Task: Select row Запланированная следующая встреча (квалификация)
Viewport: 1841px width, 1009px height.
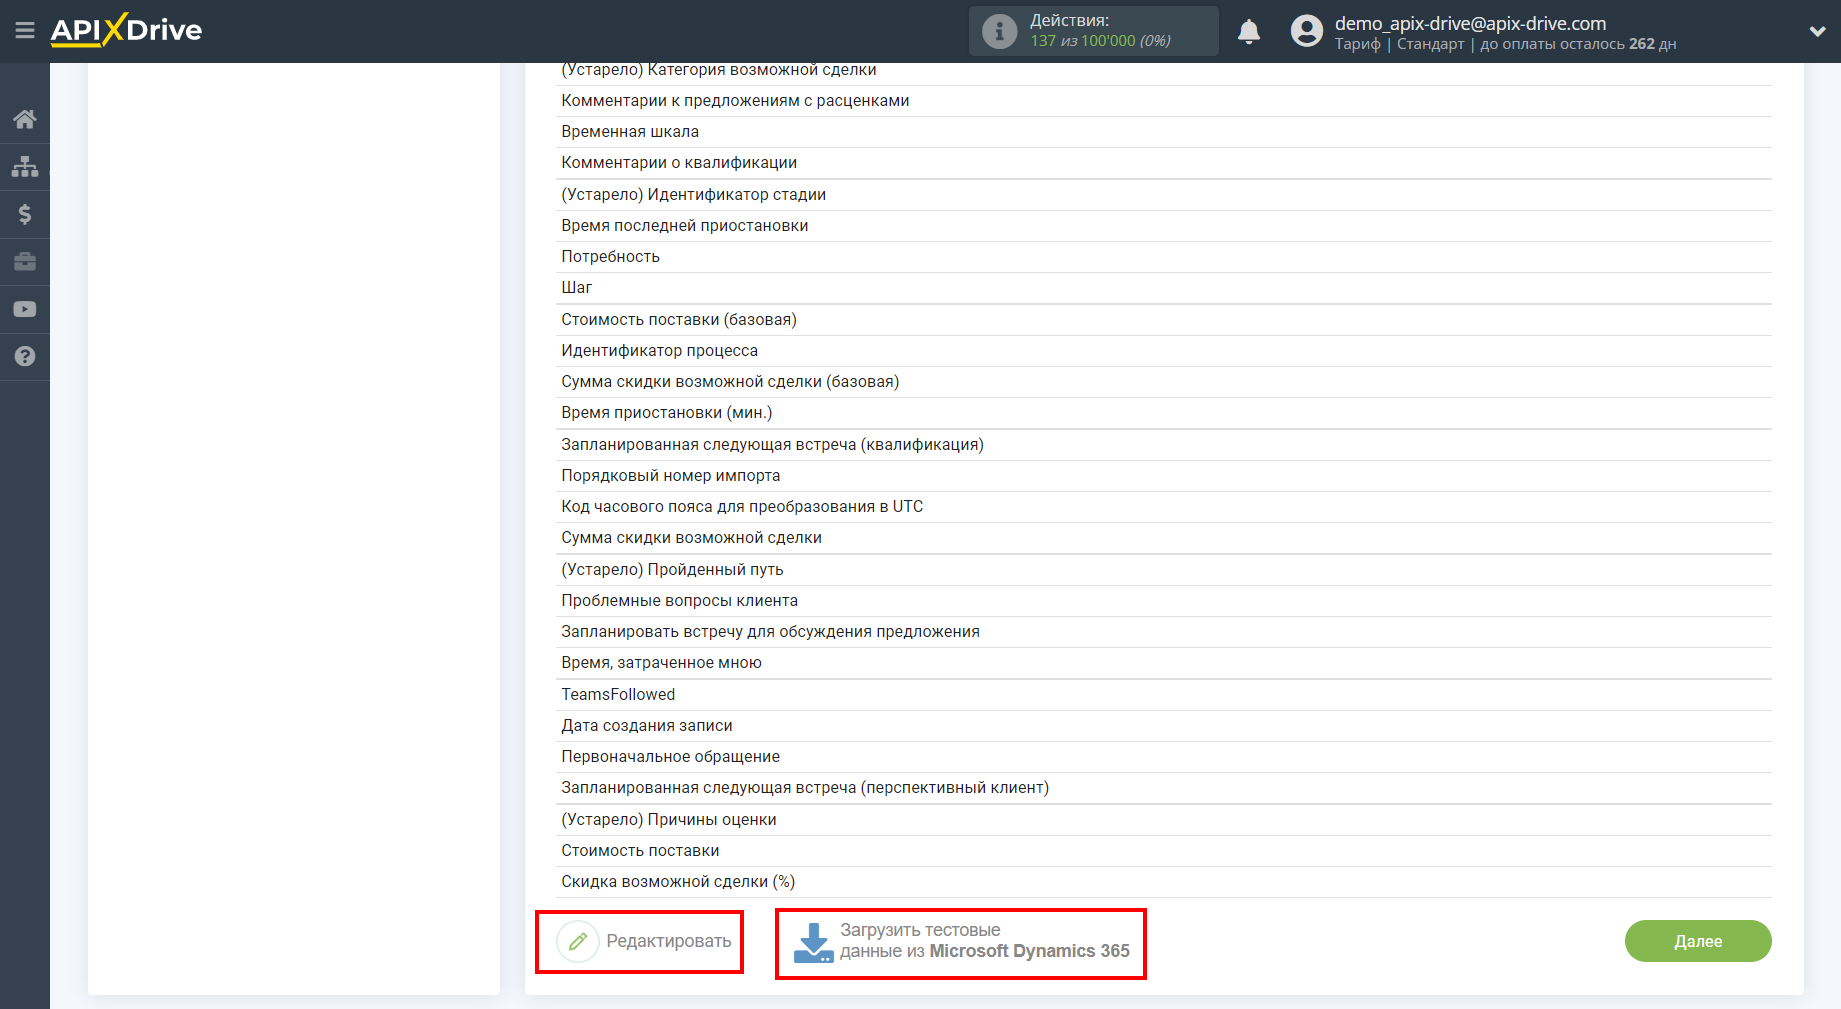Action: point(1164,445)
